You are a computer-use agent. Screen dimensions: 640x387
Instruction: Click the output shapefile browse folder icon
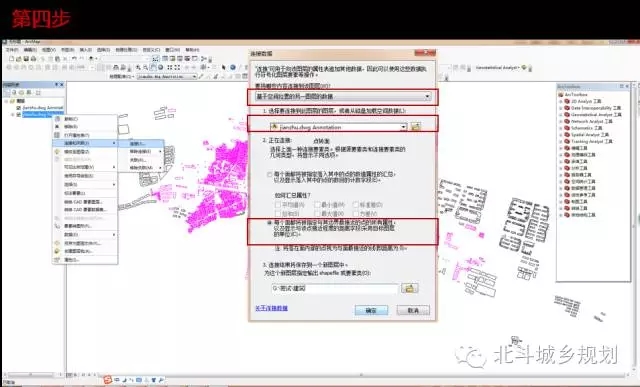(409, 288)
